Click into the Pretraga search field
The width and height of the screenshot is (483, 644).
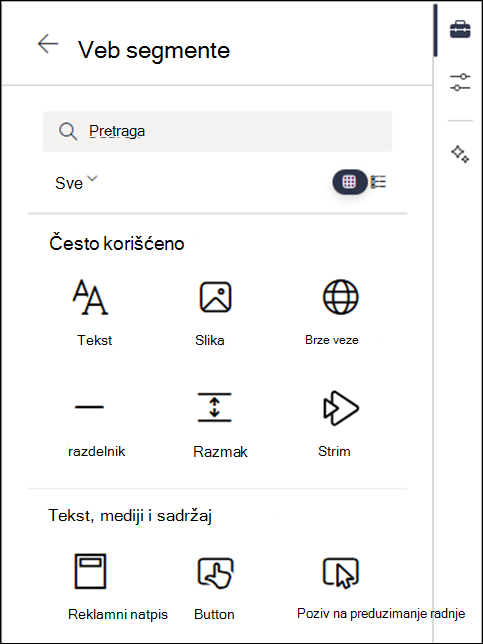point(217,131)
